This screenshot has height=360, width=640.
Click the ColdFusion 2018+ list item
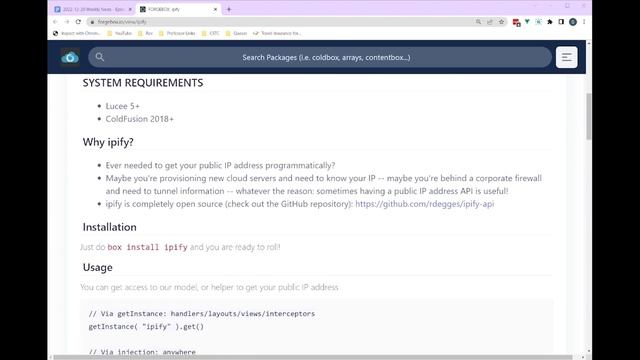point(140,119)
